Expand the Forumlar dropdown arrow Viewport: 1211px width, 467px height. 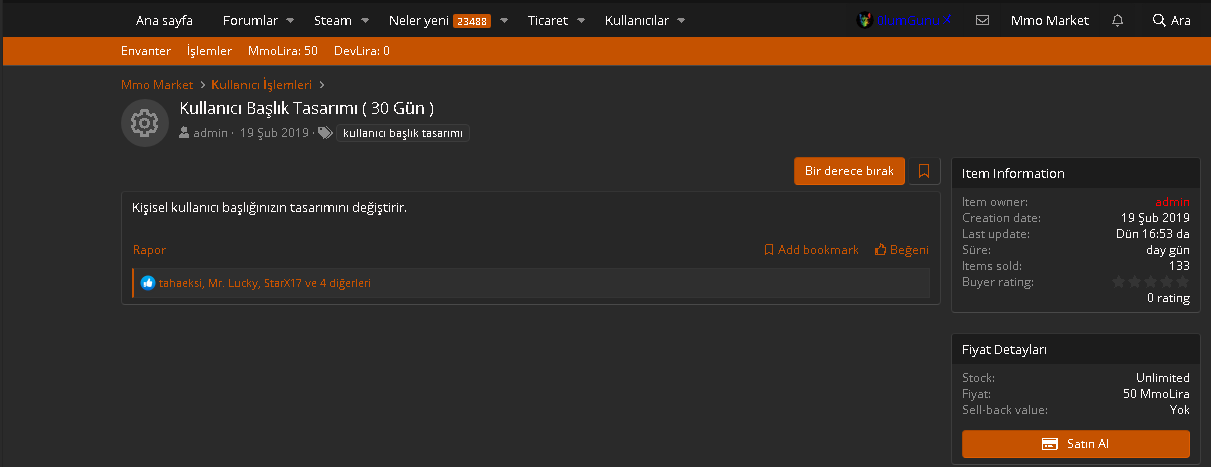click(290, 20)
